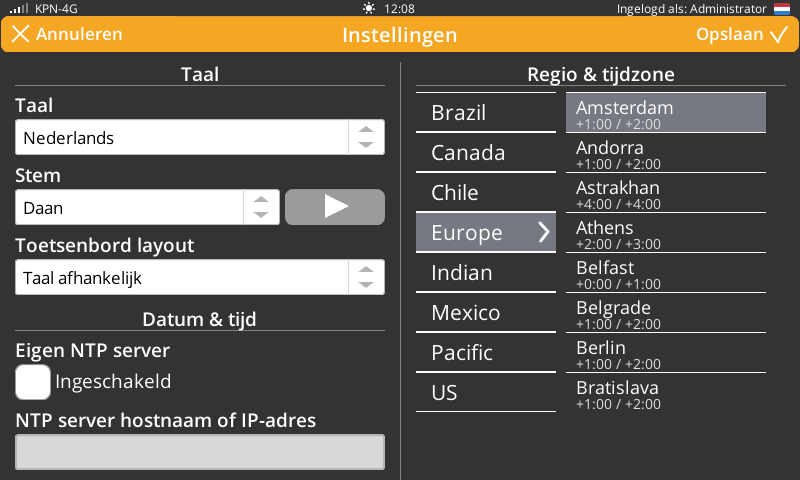
Task: Select the Amsterdam time zone
Action: click(x=666, y=113)
